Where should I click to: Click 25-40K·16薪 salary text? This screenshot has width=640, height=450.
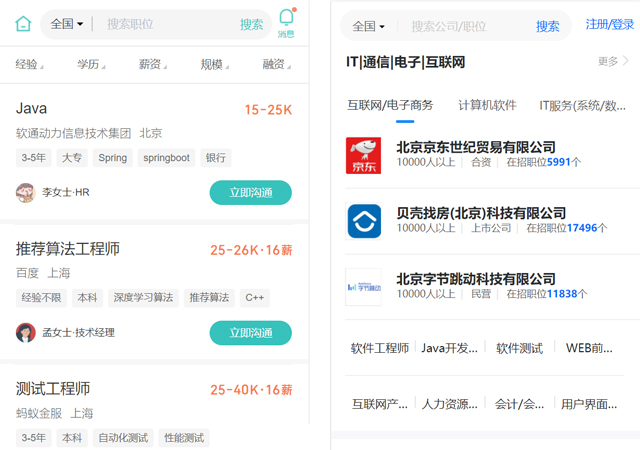coord(251,390)
